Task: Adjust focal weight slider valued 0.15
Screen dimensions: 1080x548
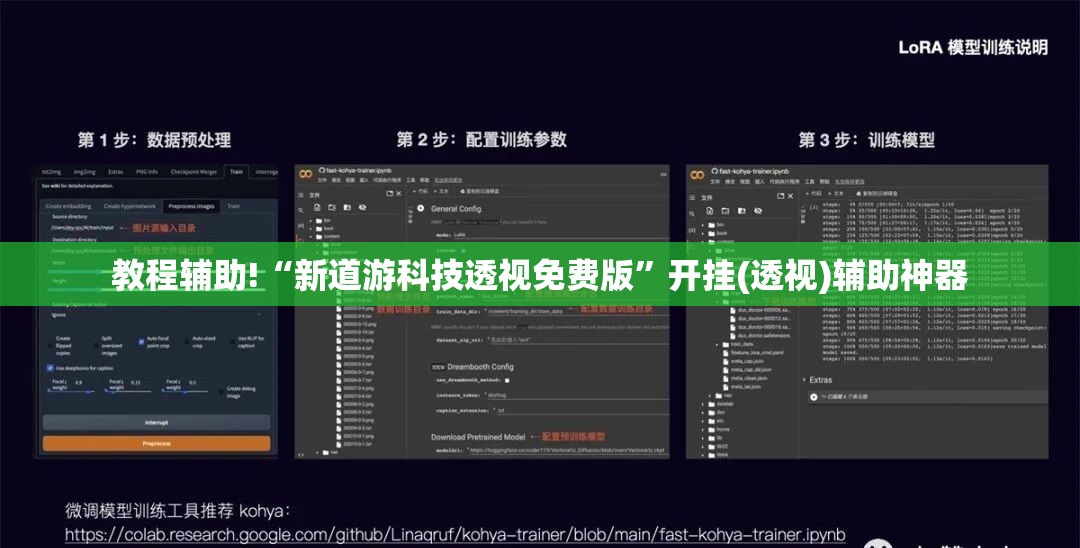Action: pos(127,390)
